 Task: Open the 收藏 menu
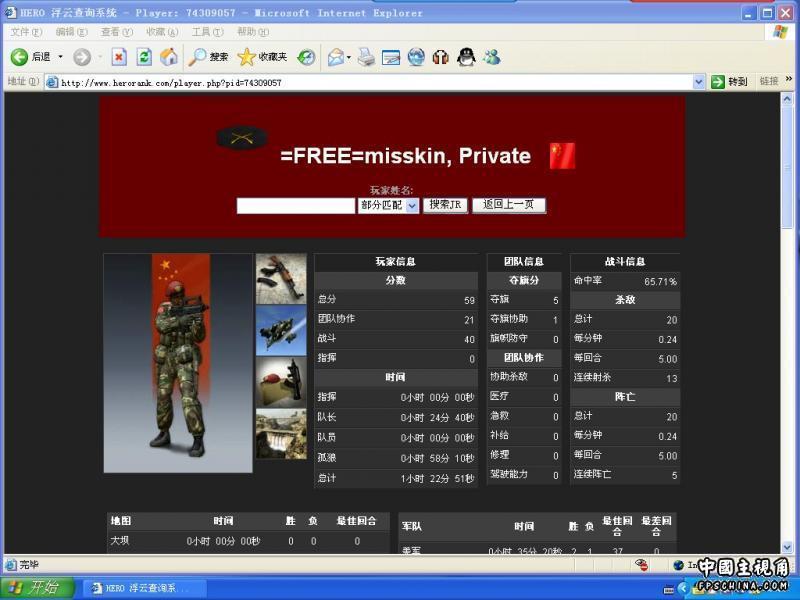tap(162, 32)
